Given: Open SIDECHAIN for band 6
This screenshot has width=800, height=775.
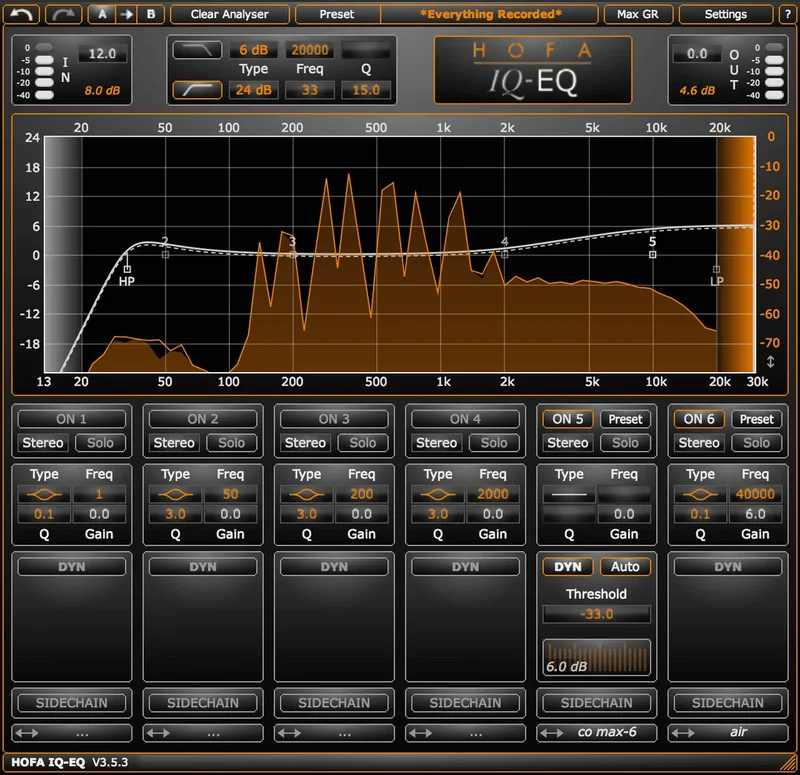Looking at the screenshot, I should click(x=728, y=703).
